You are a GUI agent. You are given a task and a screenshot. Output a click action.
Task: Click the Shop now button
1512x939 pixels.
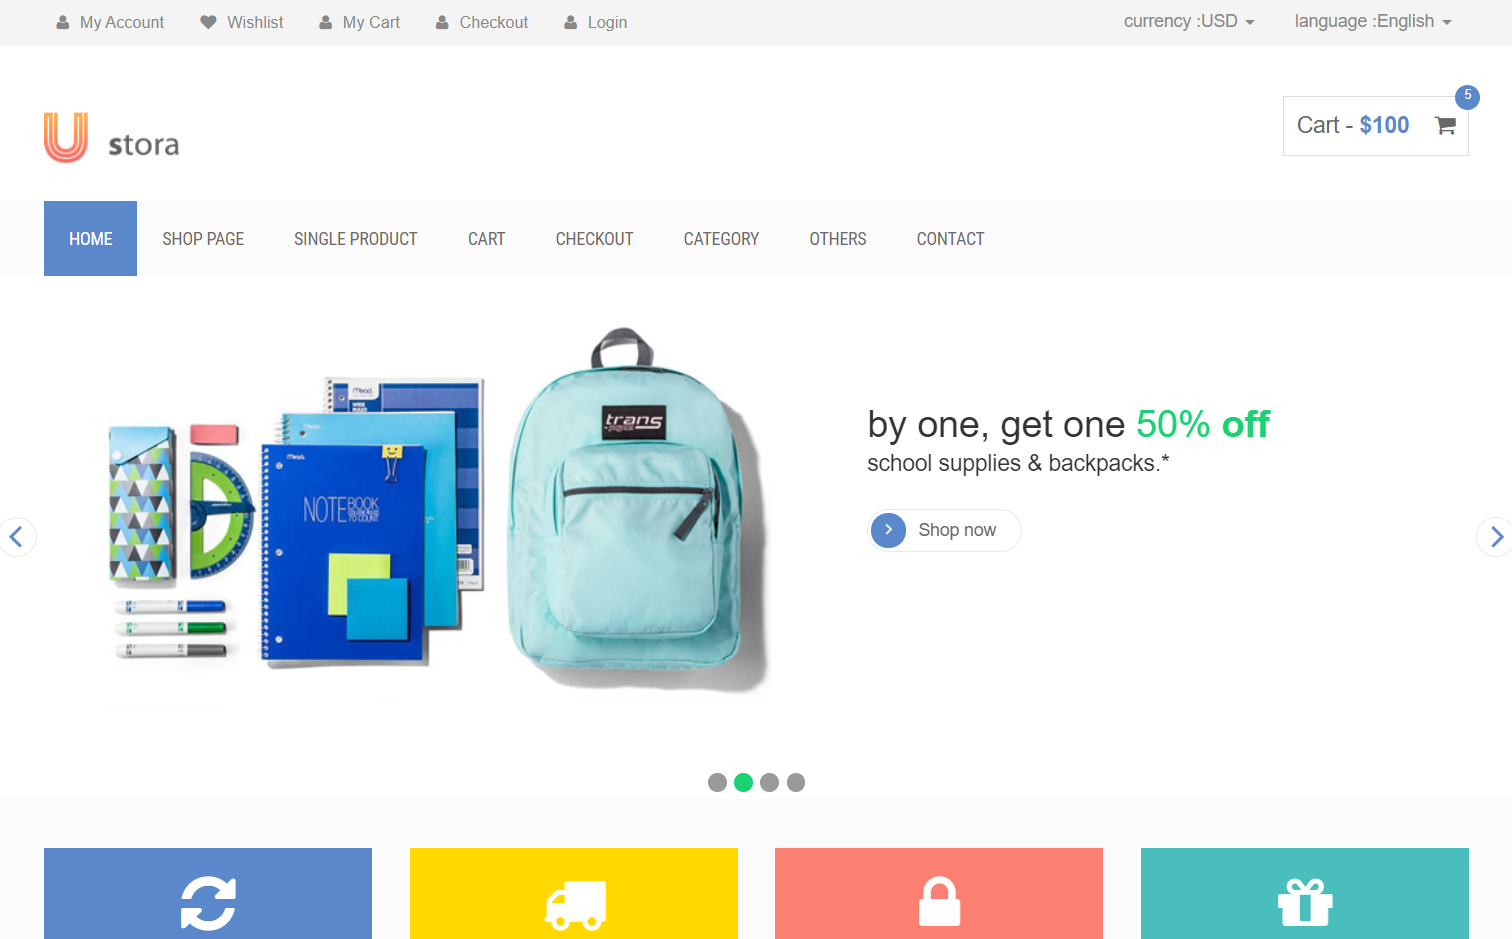point(944,530)
